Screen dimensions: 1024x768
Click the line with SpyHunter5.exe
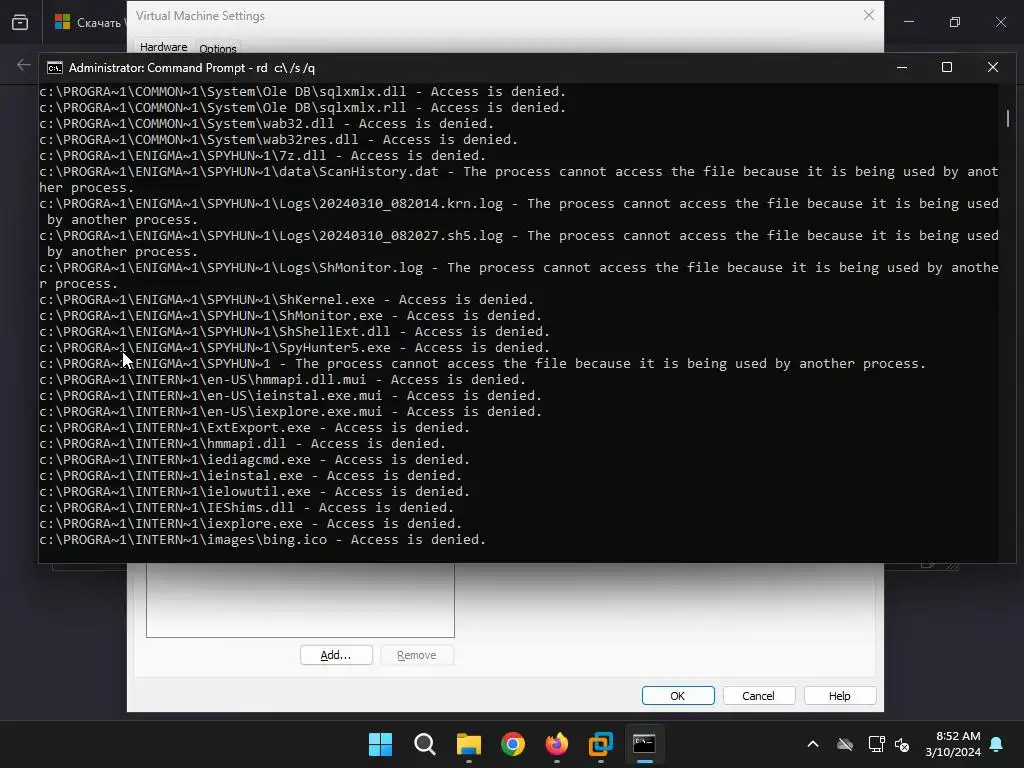point(295,347)
